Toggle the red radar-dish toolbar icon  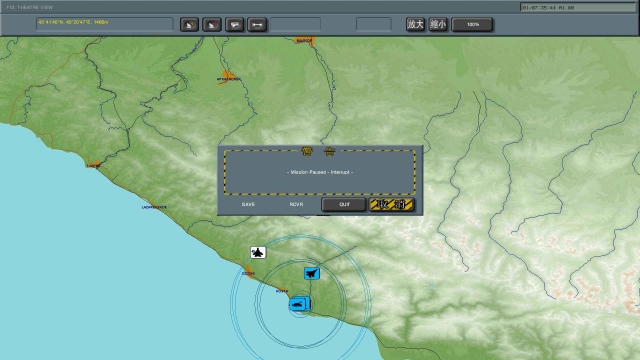point(212,24)
